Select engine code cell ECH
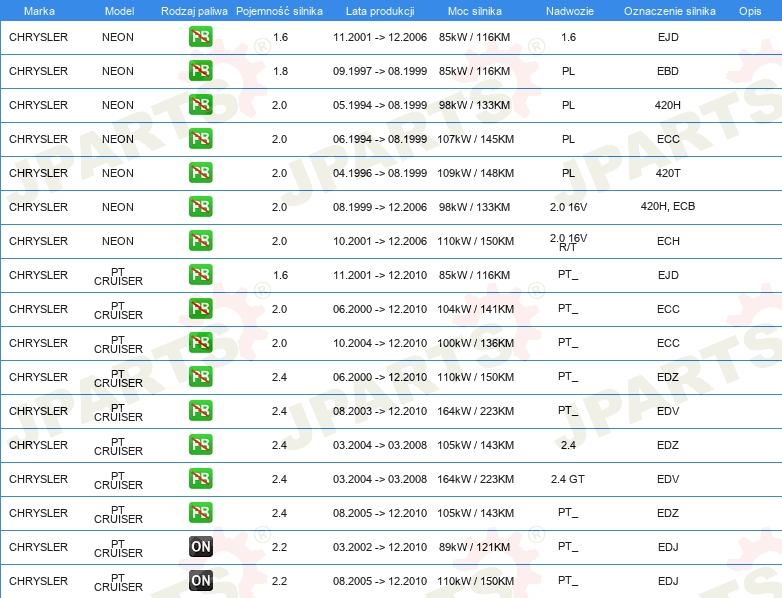782x598 pixels. [x=668, y=241]
